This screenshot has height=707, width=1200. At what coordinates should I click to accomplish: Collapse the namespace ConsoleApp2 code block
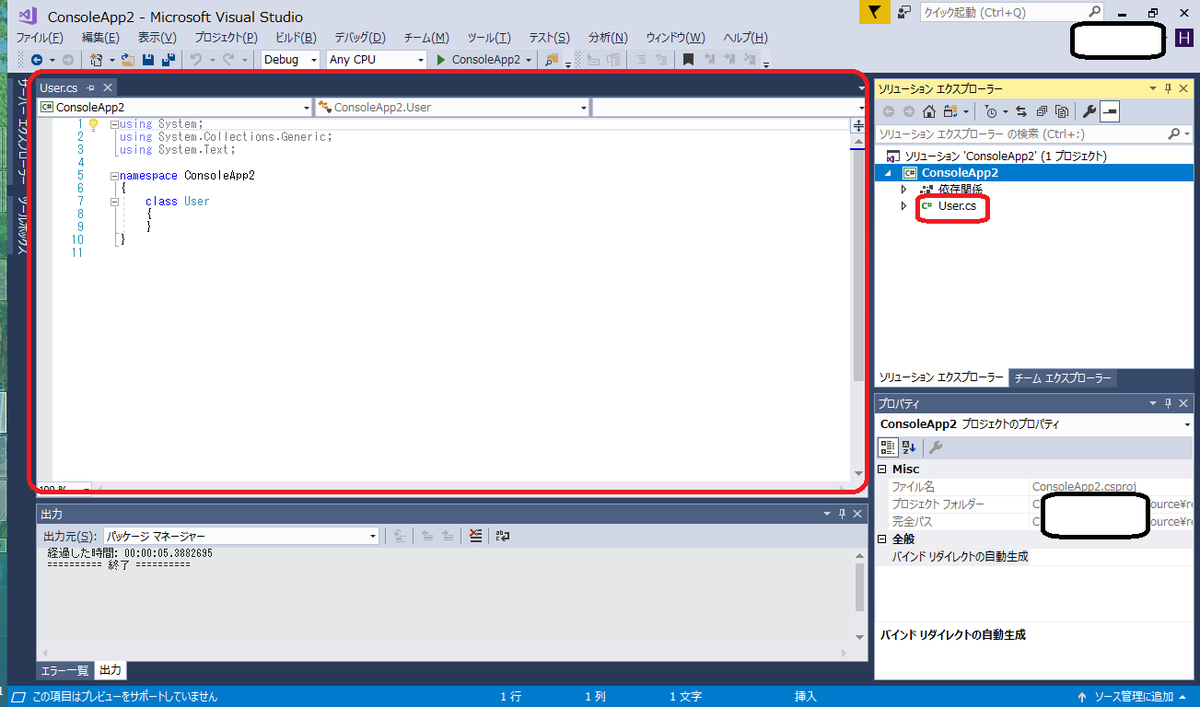point(114,175)
